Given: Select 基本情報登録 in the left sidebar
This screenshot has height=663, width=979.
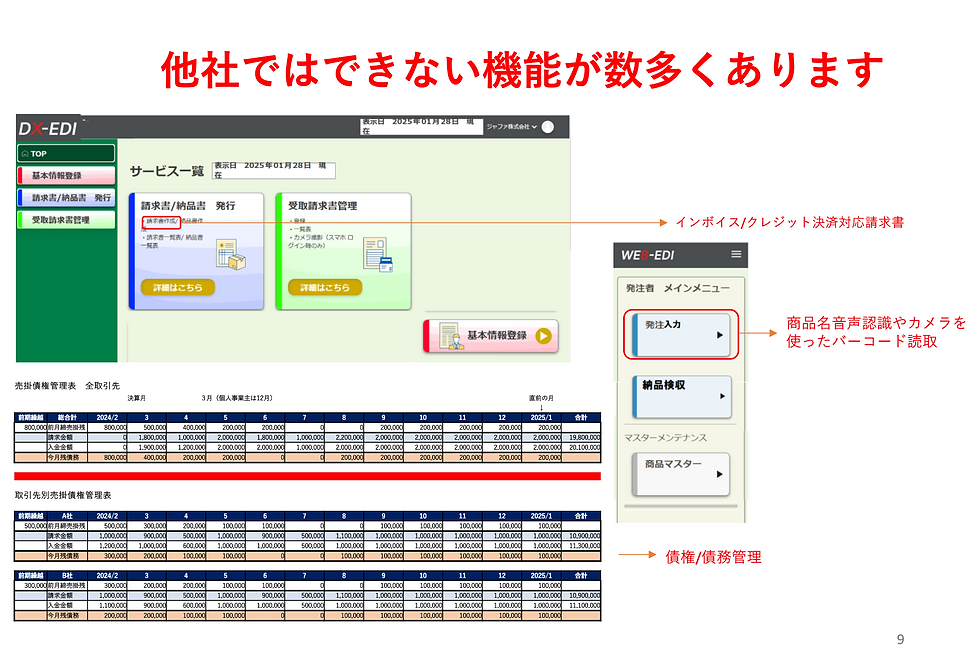Looking at the screenshot, I should (66, 175).
